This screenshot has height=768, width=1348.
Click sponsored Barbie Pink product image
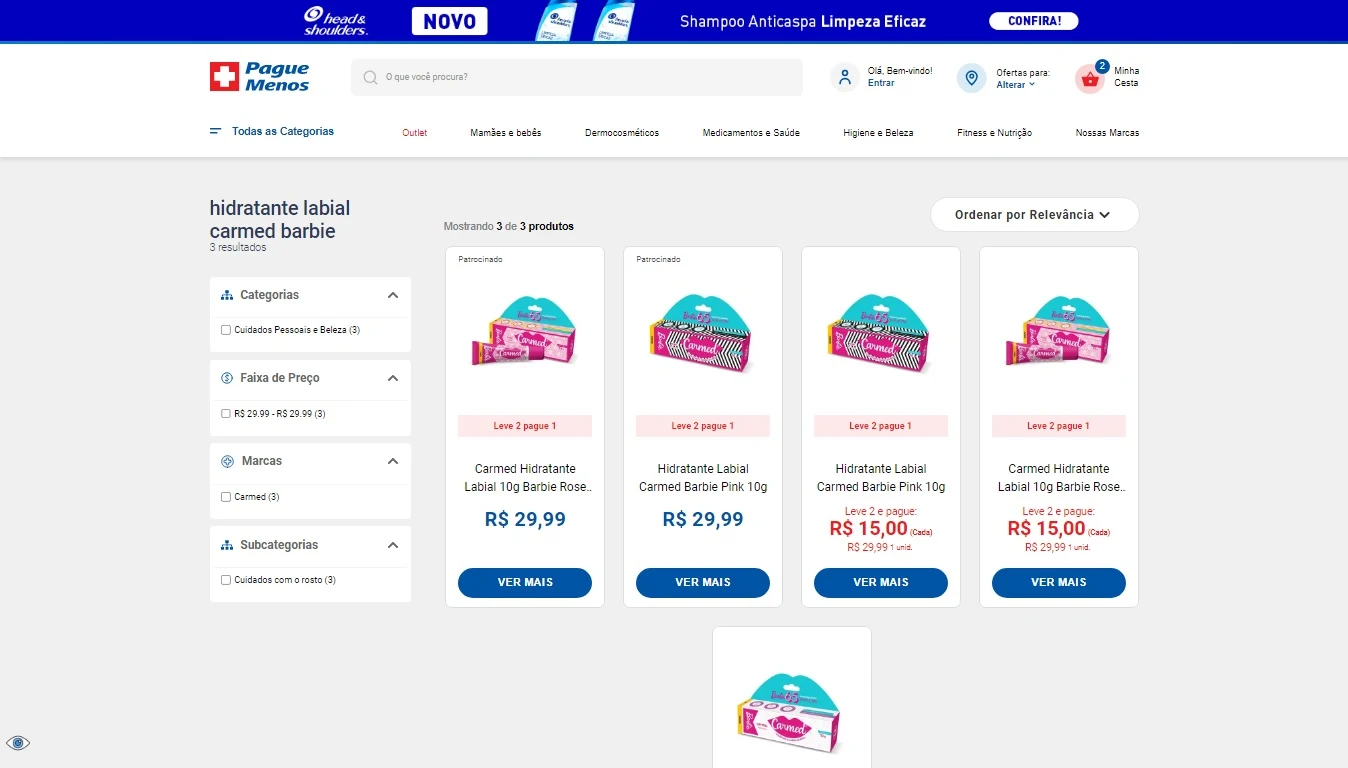(x=703, y=333)
